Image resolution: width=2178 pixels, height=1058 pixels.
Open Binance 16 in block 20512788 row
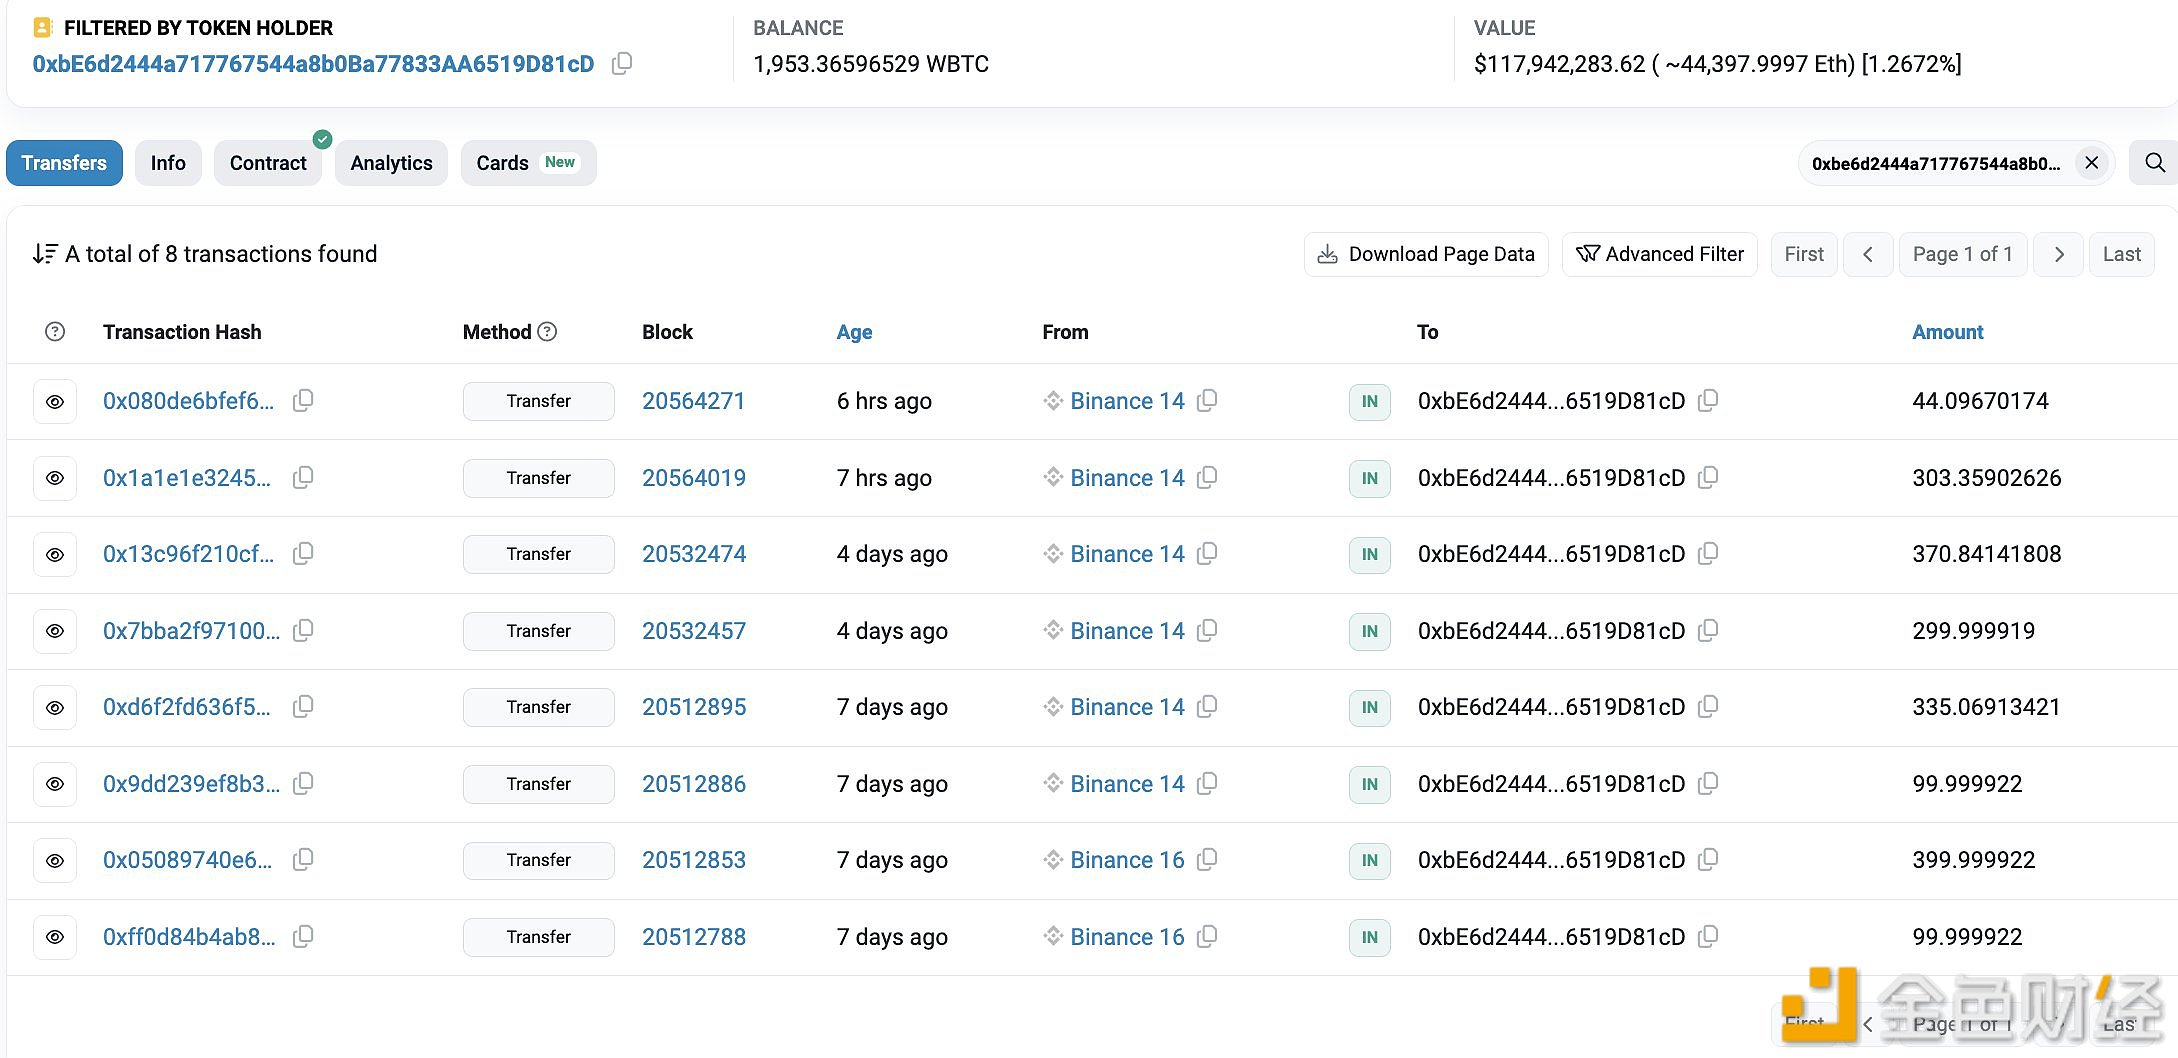pyautogui.click(x=1127, y=937)
